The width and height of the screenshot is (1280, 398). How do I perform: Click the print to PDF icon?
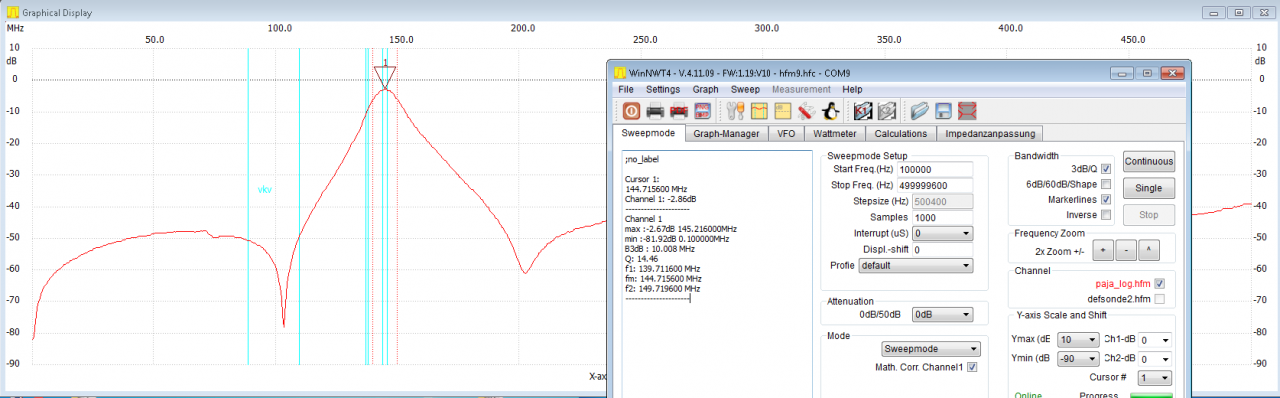[x=678, y=111]
